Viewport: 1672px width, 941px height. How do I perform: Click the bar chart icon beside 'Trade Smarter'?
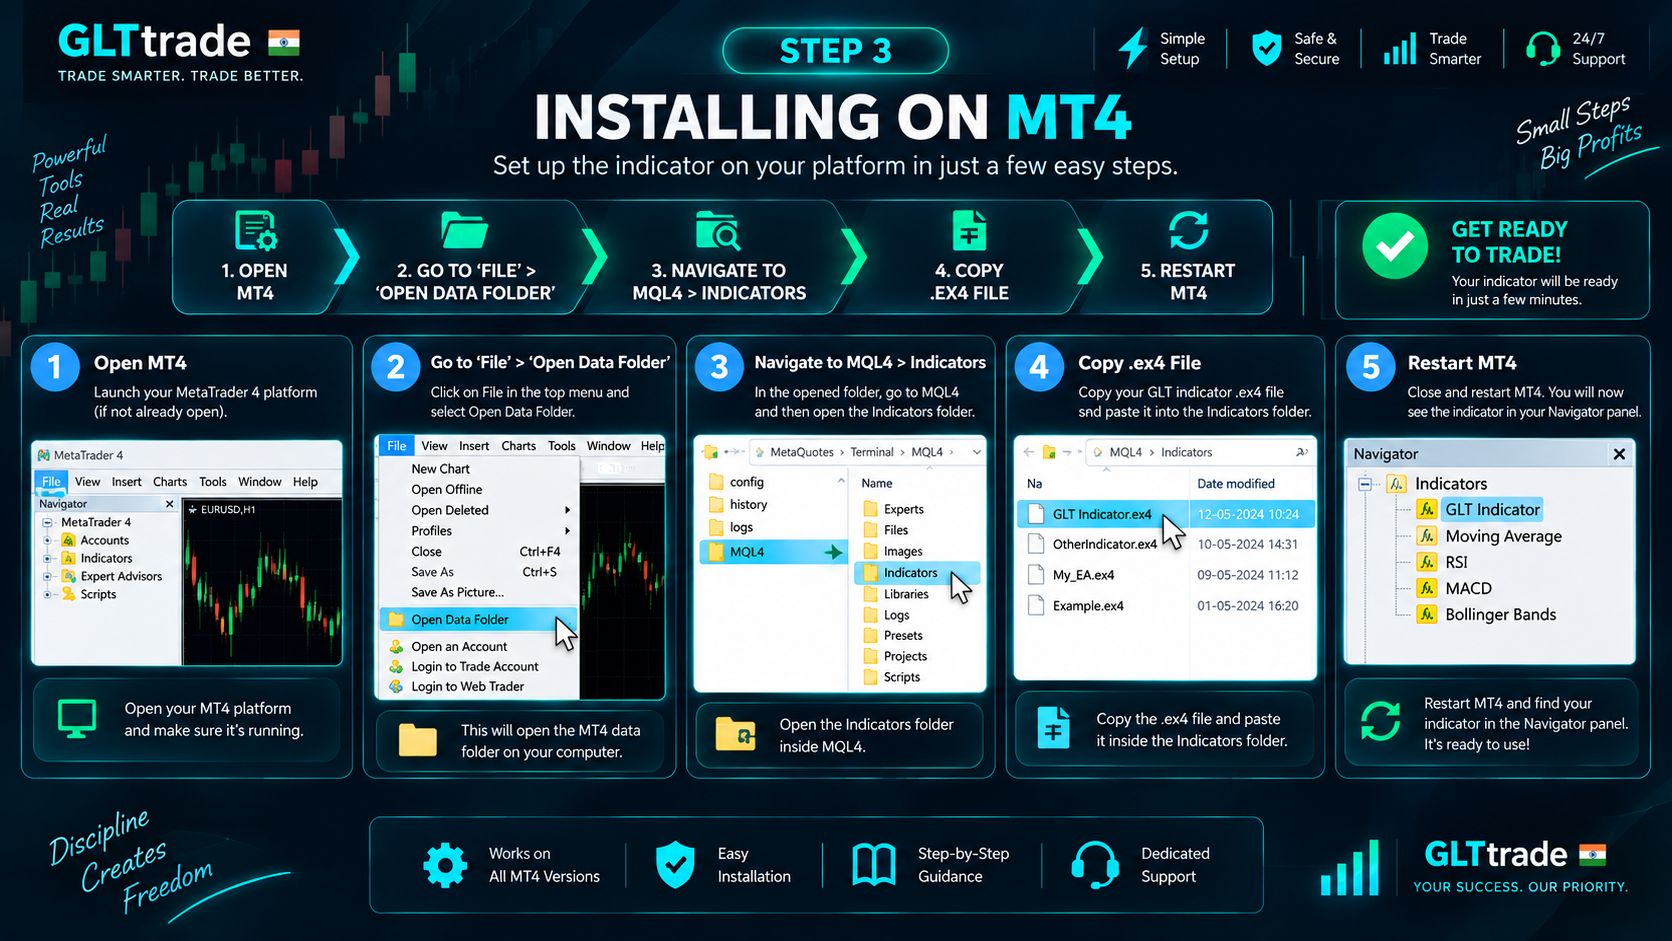coord(1399,48)
